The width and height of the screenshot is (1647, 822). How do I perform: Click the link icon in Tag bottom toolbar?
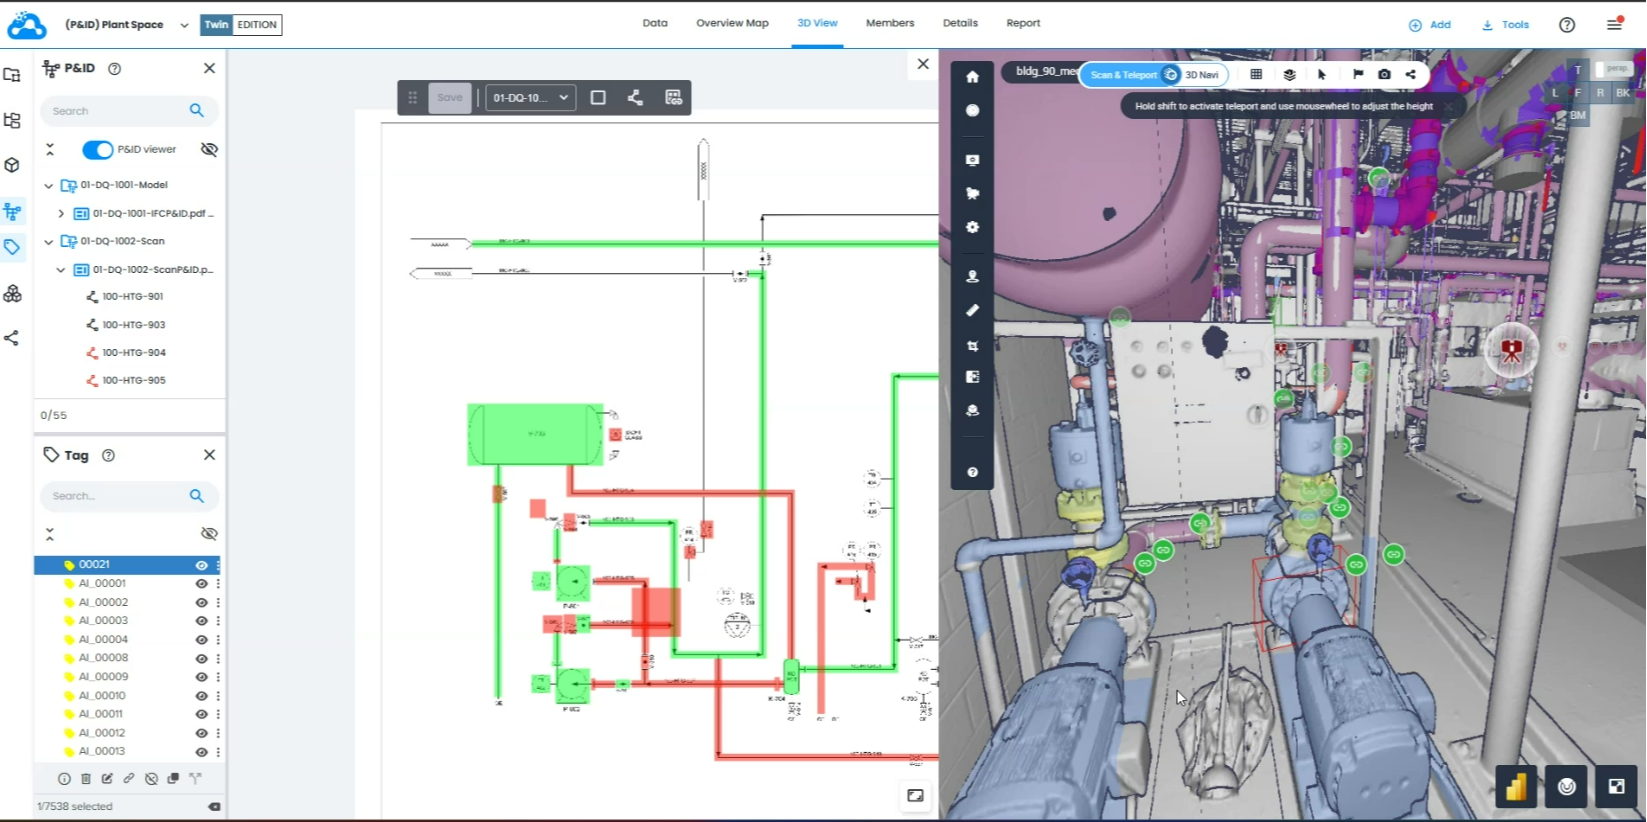click(x=129, y=778)
